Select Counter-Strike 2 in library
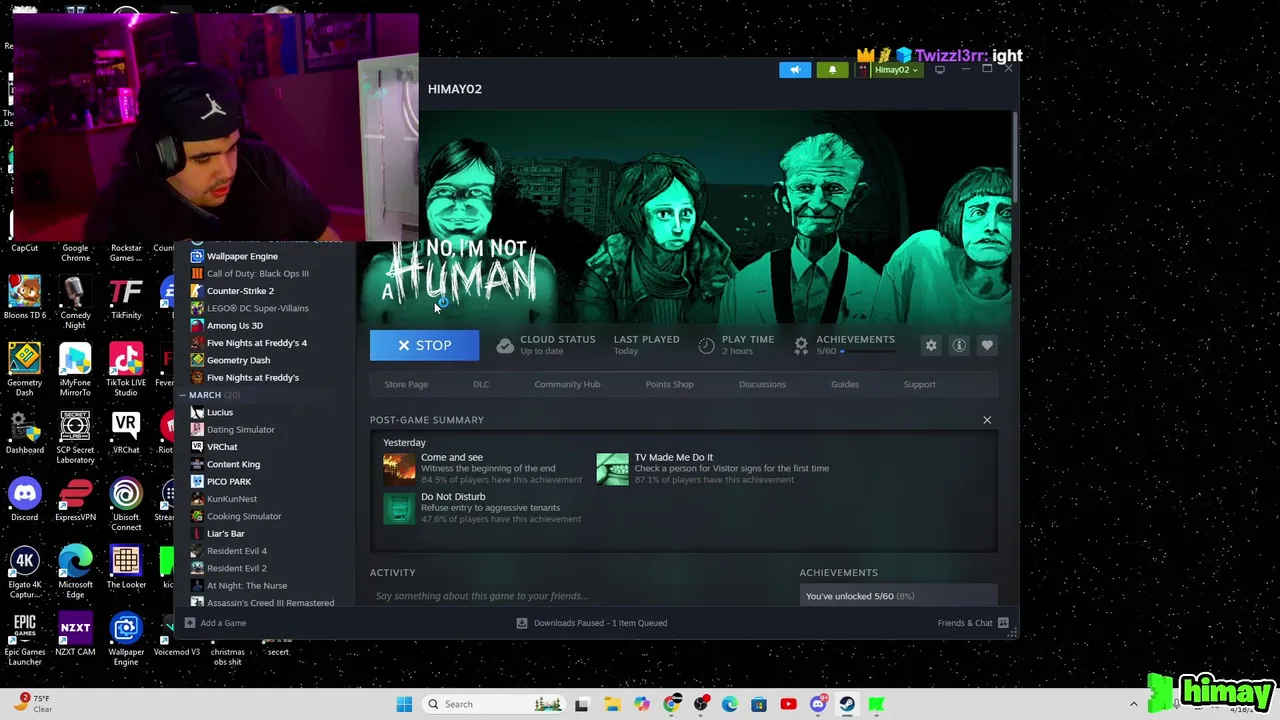 tap(240, 291)
